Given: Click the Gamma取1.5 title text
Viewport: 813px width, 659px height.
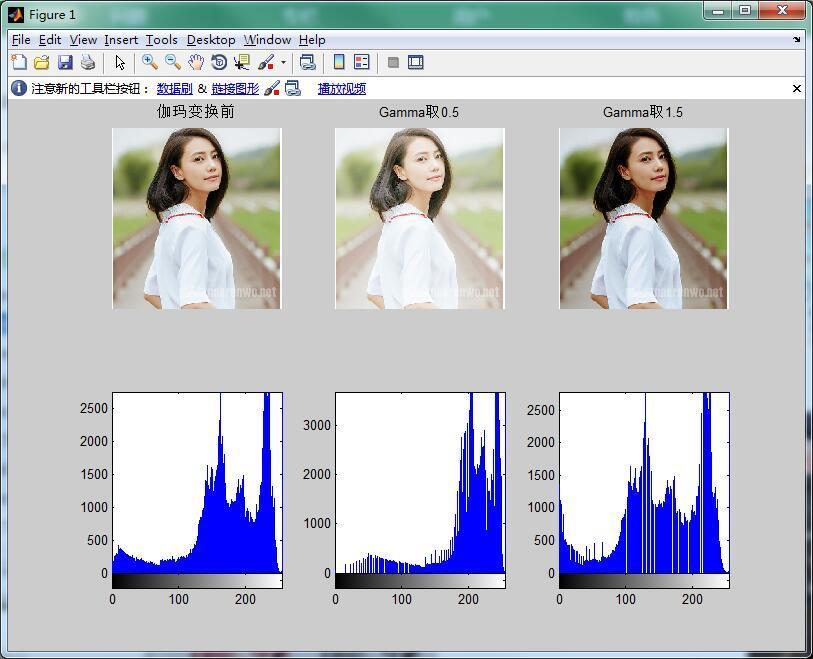Looking at the screenshot, I should pos(643,112).
